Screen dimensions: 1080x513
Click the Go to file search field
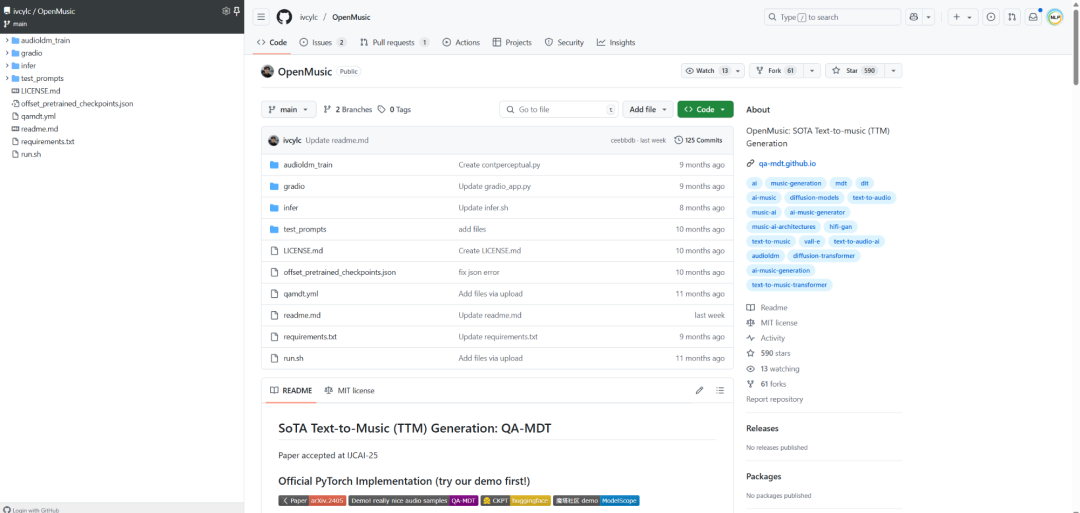point(559,109)
